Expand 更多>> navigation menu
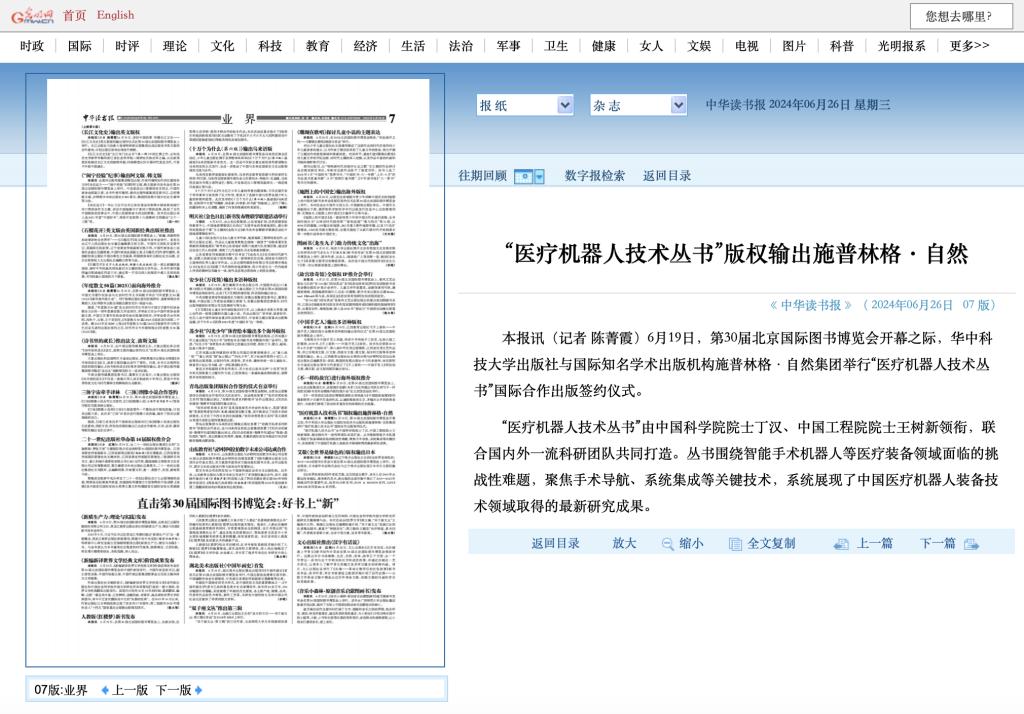This screenshot has height=714, width=1024. (x=969, y=46)
